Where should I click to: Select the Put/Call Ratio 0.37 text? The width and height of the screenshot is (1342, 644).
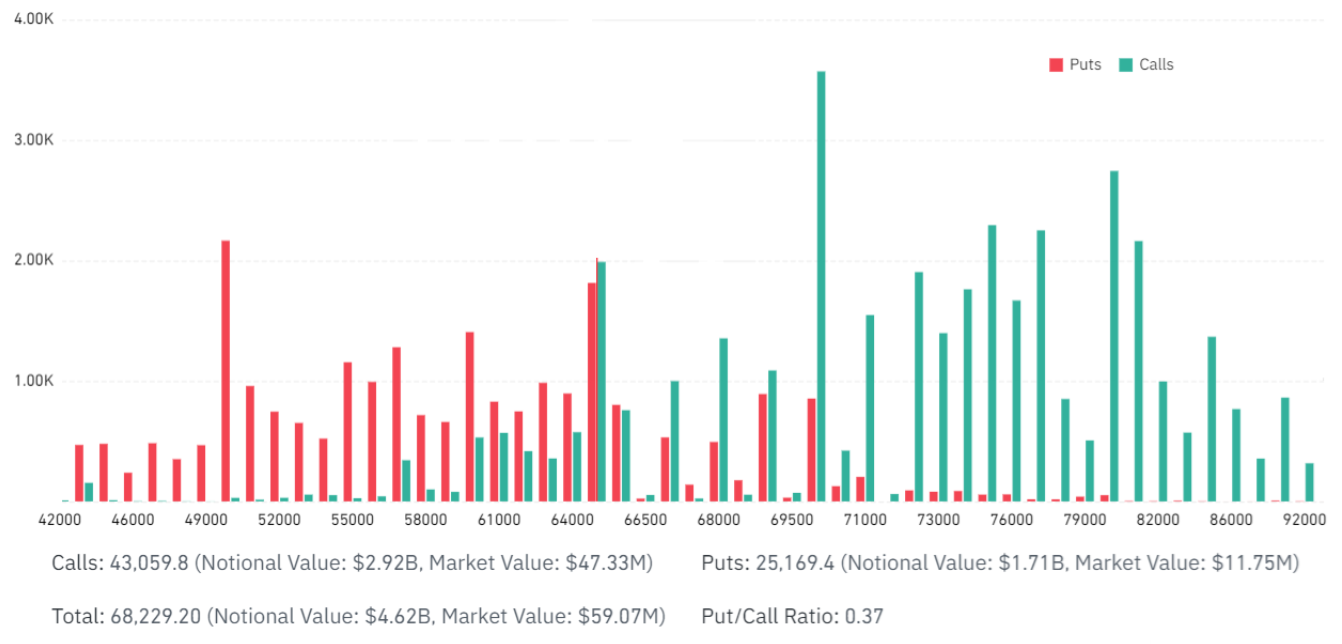click(793, 616)
